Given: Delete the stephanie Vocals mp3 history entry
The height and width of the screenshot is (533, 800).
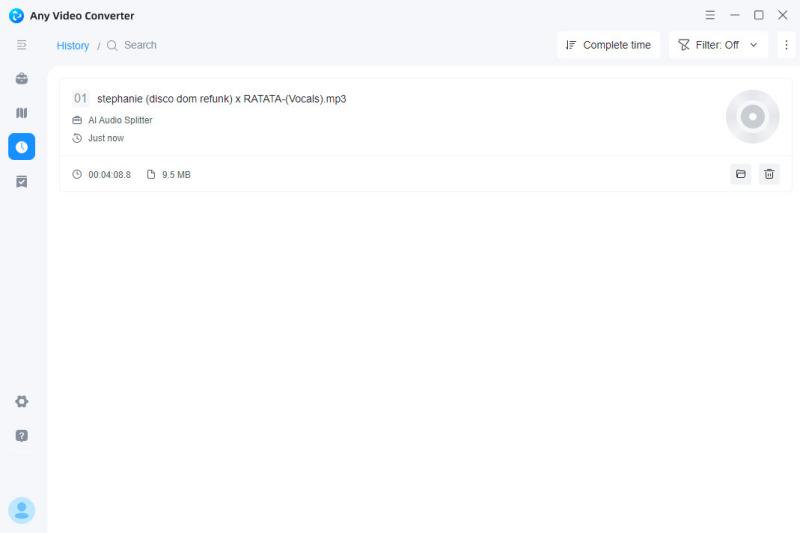Looking at the screenshot, I should click(769, 174).
